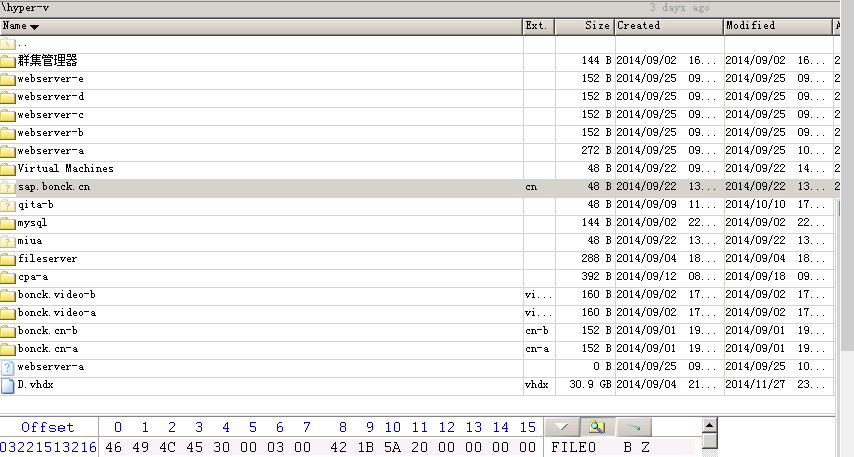Select the qita-b unknown folder icon
854x457 pixels.
(8, 205)
